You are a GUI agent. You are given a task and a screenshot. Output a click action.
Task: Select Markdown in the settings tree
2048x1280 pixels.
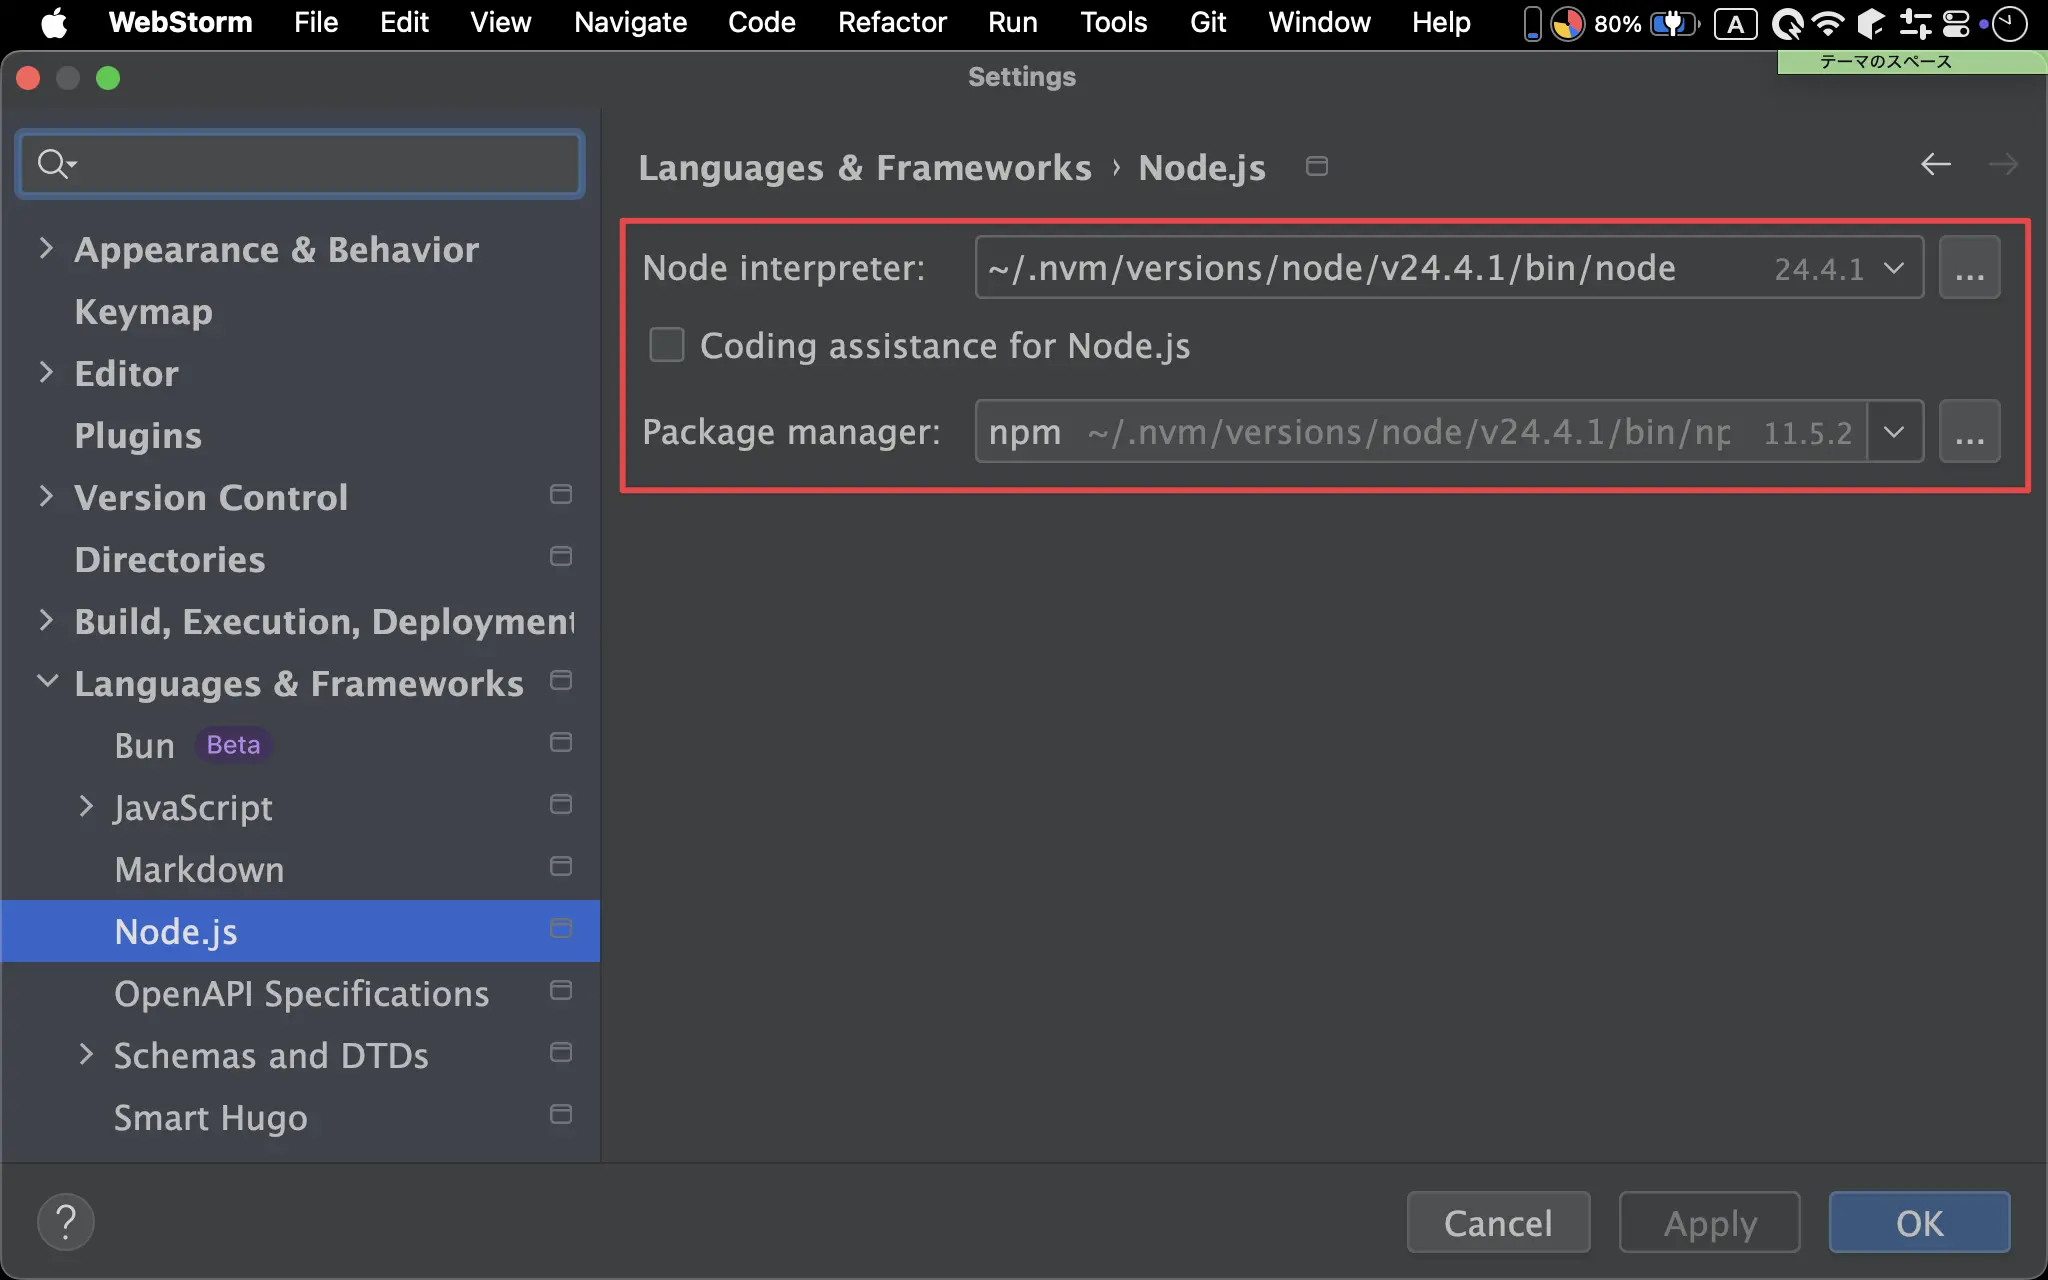tap(199, 869)
